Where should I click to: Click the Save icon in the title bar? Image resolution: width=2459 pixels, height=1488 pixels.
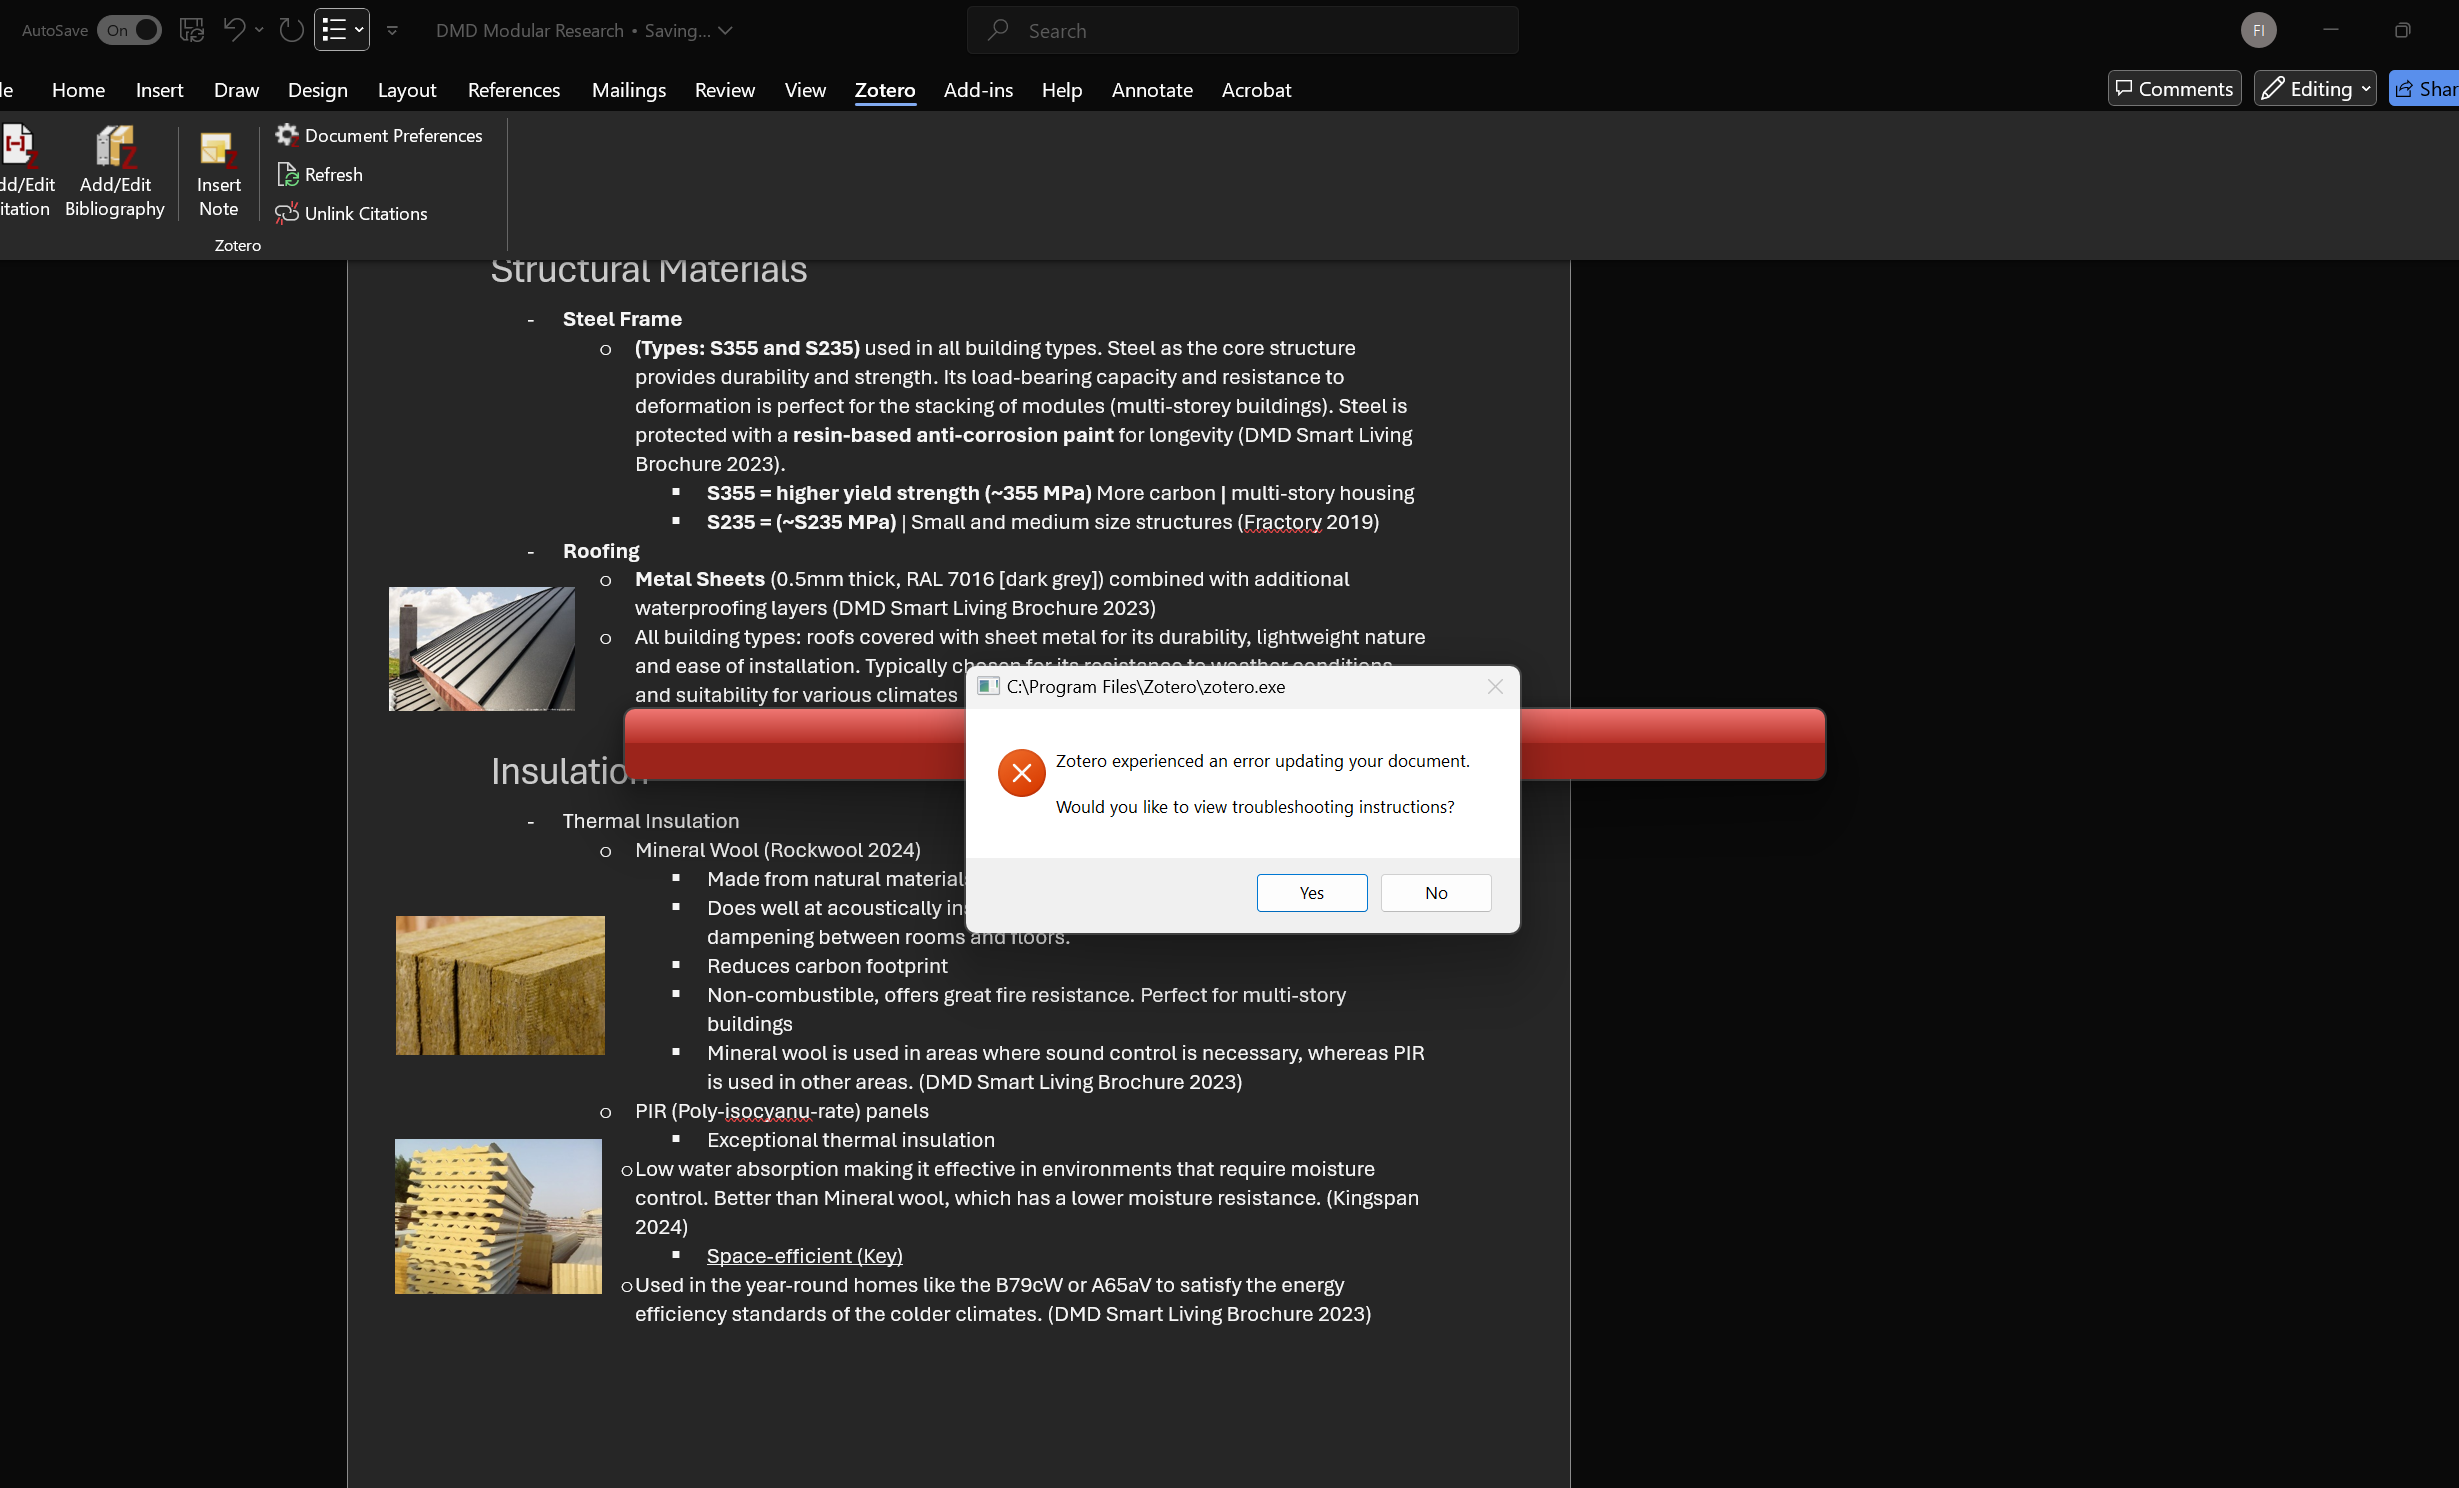point(191,30)
